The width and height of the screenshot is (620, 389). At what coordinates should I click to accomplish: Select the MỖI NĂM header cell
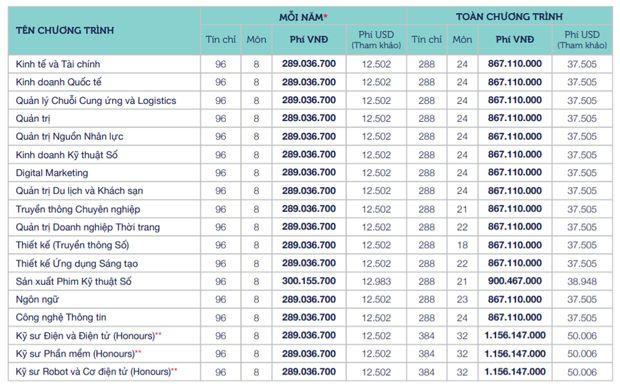pyautogui.click(x=303, y=17)
